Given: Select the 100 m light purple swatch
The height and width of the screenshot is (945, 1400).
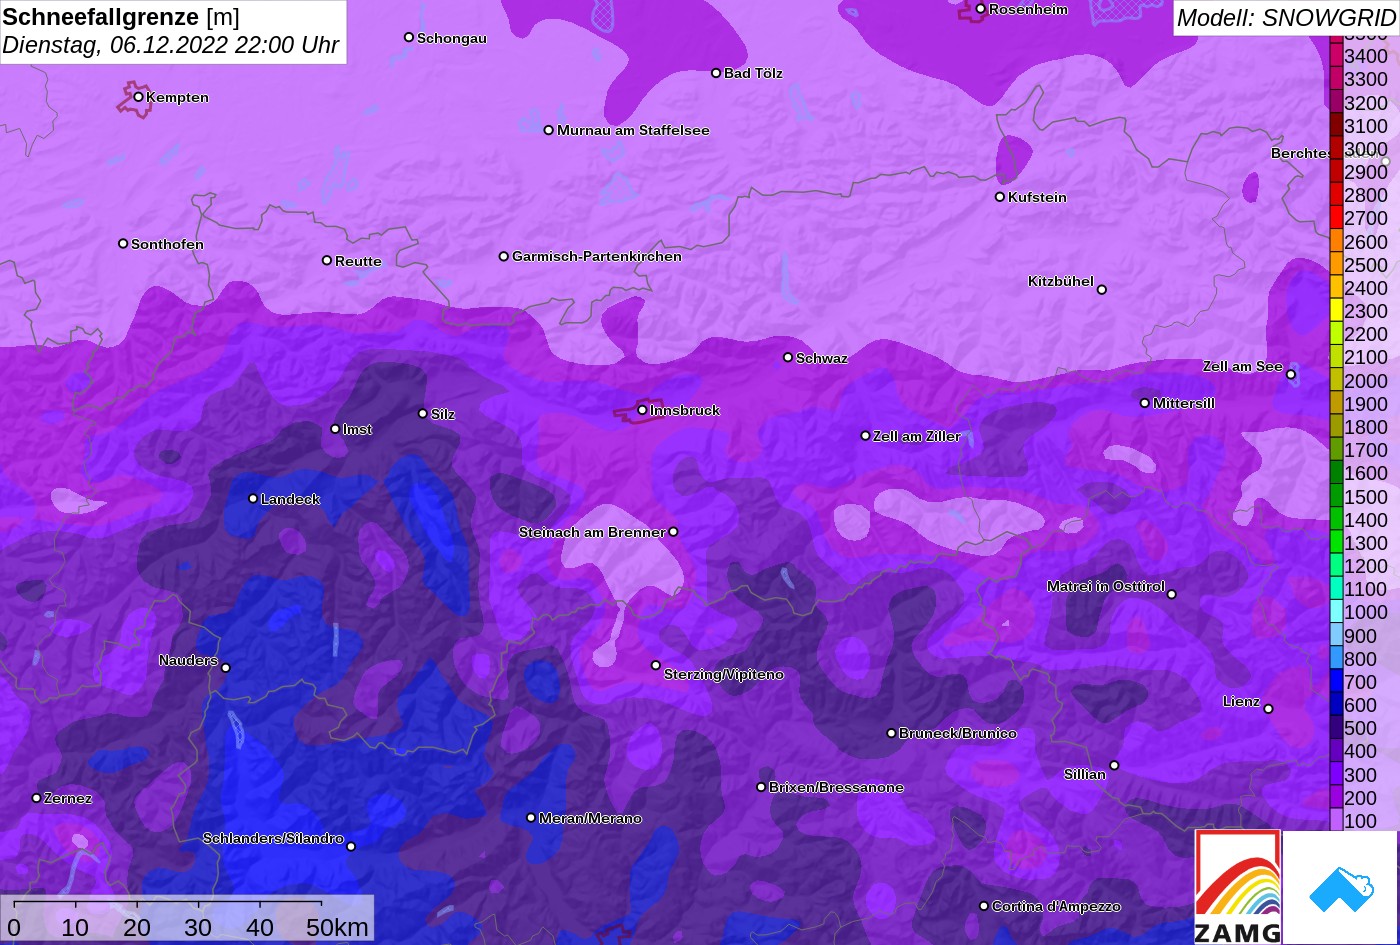Looking at the screenshot, I should pos(1336,820).
